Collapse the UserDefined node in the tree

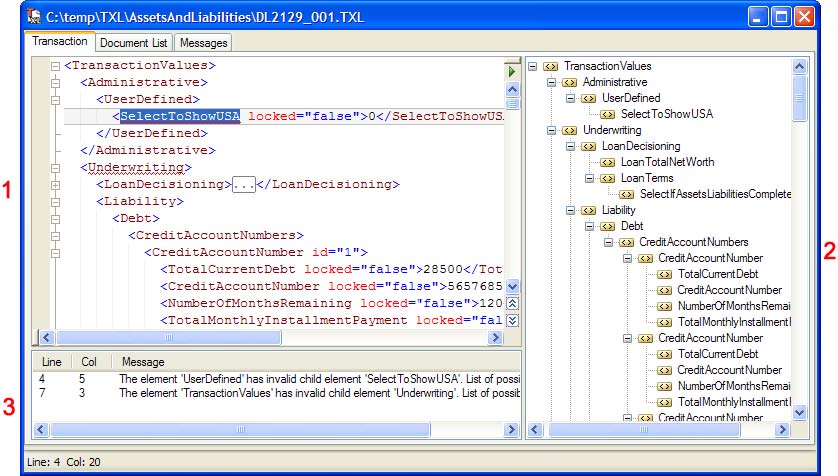[570, 98]
